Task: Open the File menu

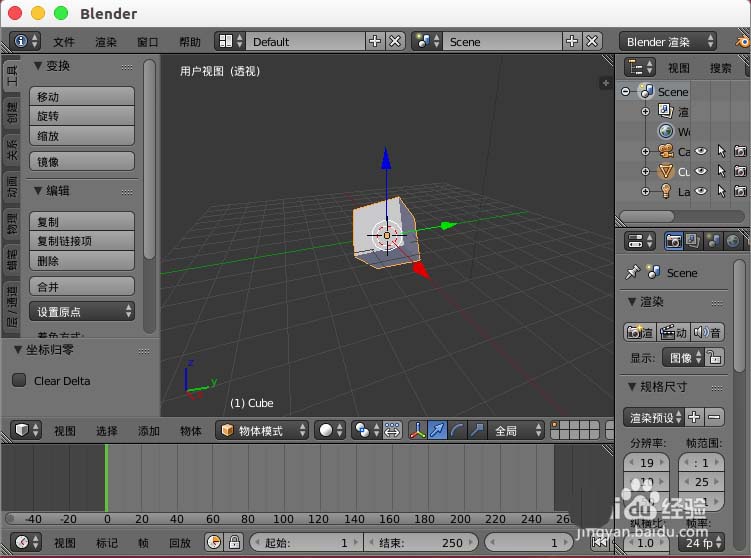Action: click(x=64, y=42)
